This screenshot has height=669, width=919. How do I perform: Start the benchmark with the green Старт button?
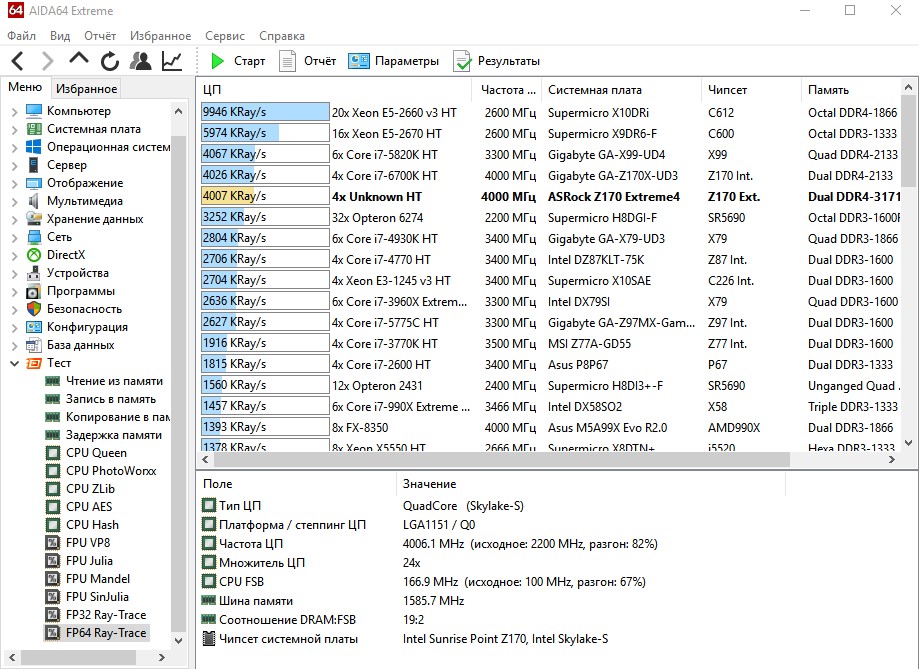[x=238, y=61]
